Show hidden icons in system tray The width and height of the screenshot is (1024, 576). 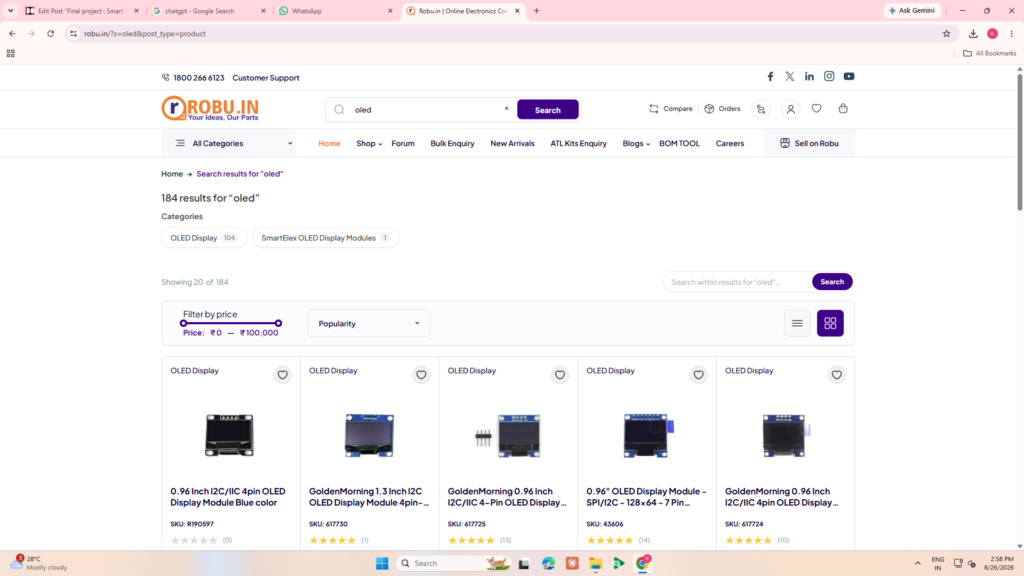pos(918,563)
